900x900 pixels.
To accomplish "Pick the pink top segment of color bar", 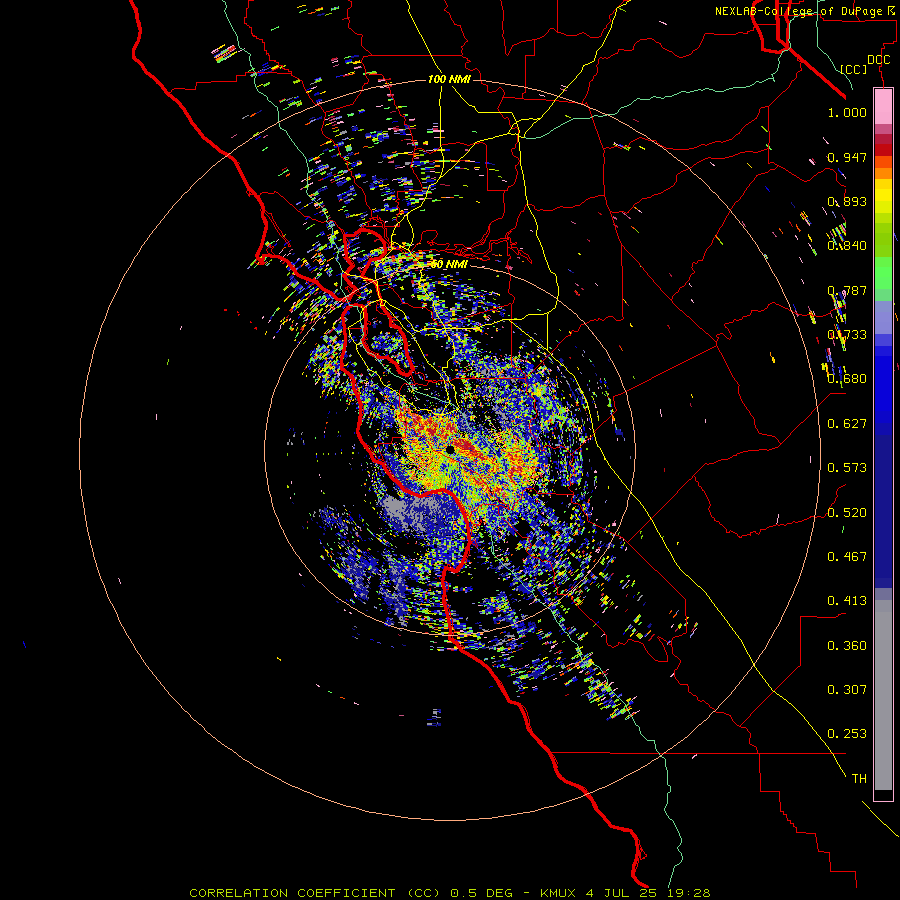I will pyautogui.click(x=883, y=107).
